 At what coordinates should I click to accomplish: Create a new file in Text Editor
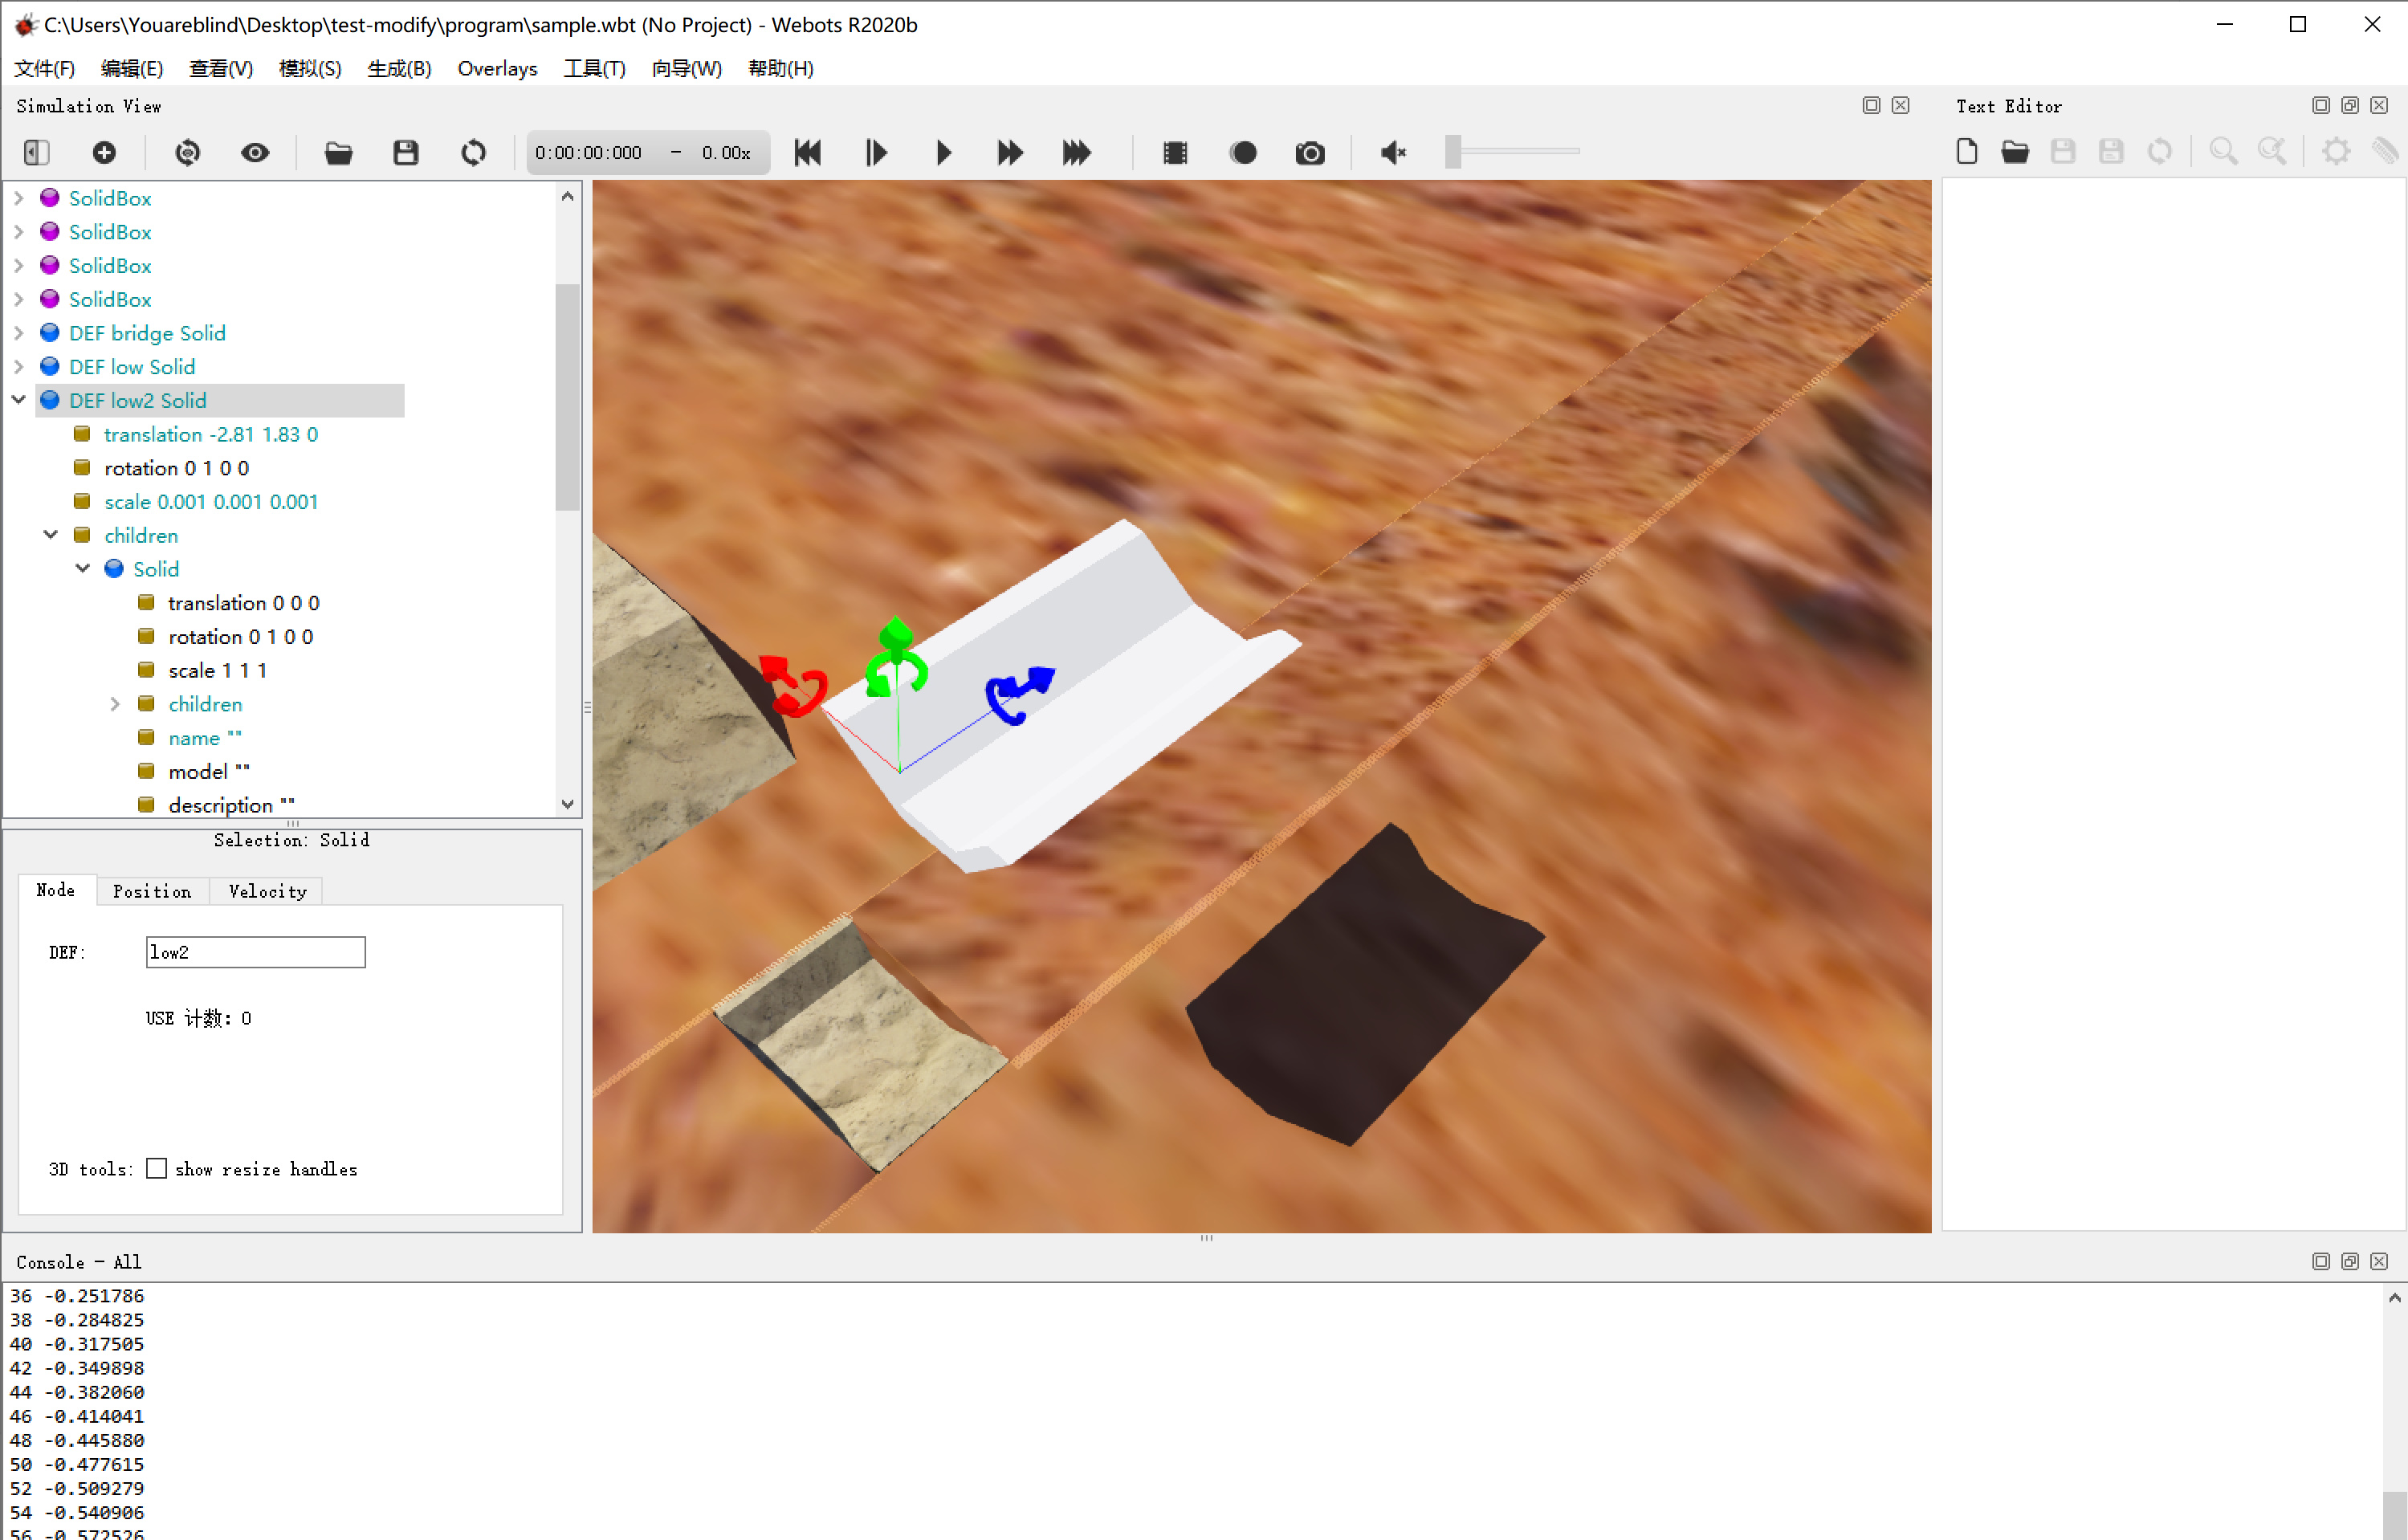point(1966,151)
